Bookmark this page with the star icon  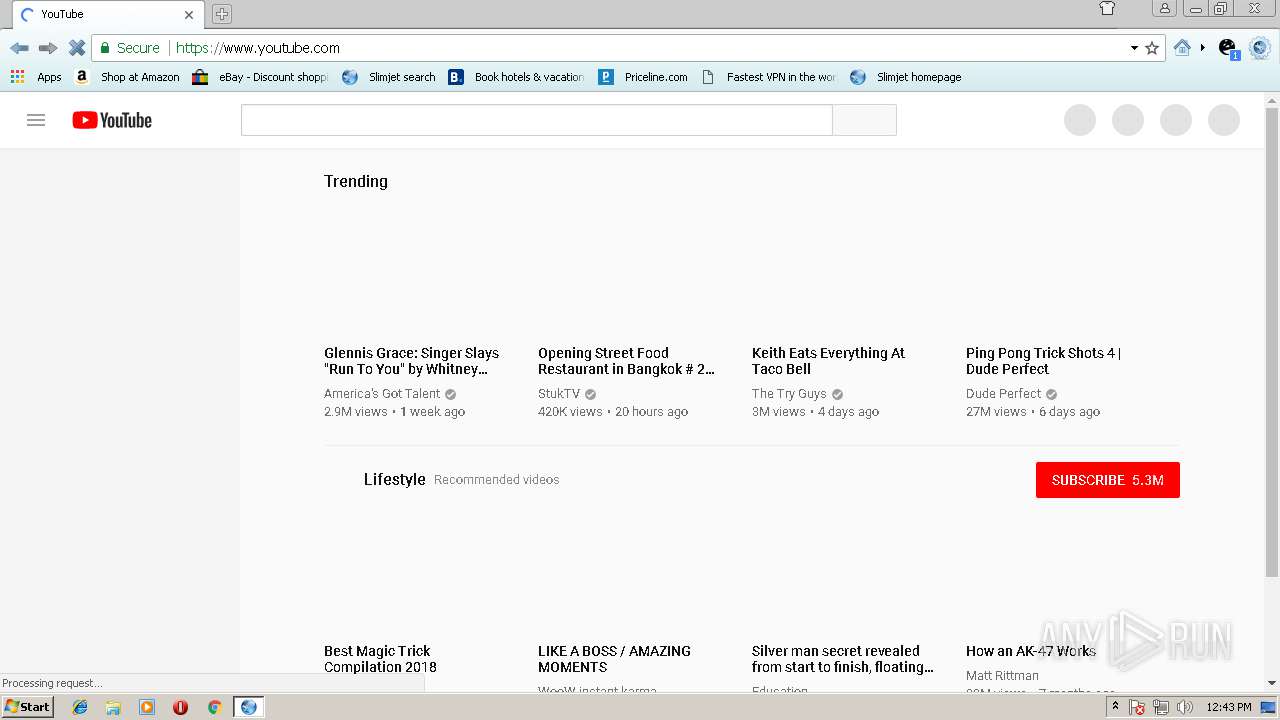(1152, 48)
